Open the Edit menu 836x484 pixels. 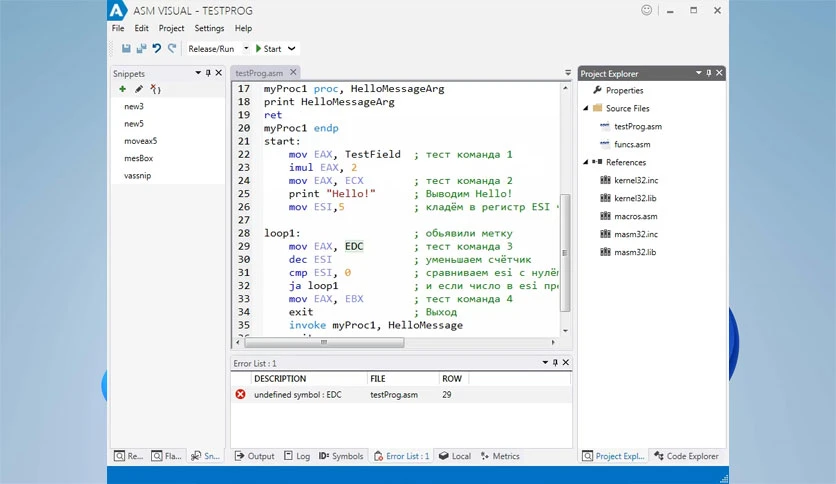point(141,28)
